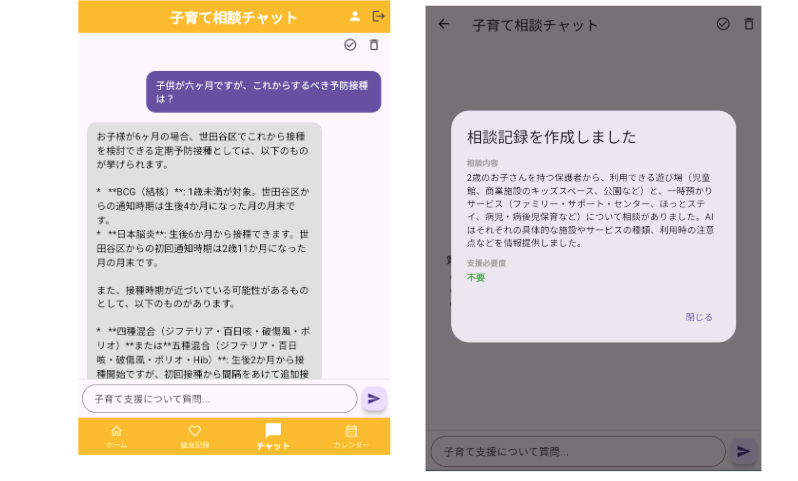Click the purple user message about vaccinations
This screenshot has height=481, width=798.
[x=263, y=92]
